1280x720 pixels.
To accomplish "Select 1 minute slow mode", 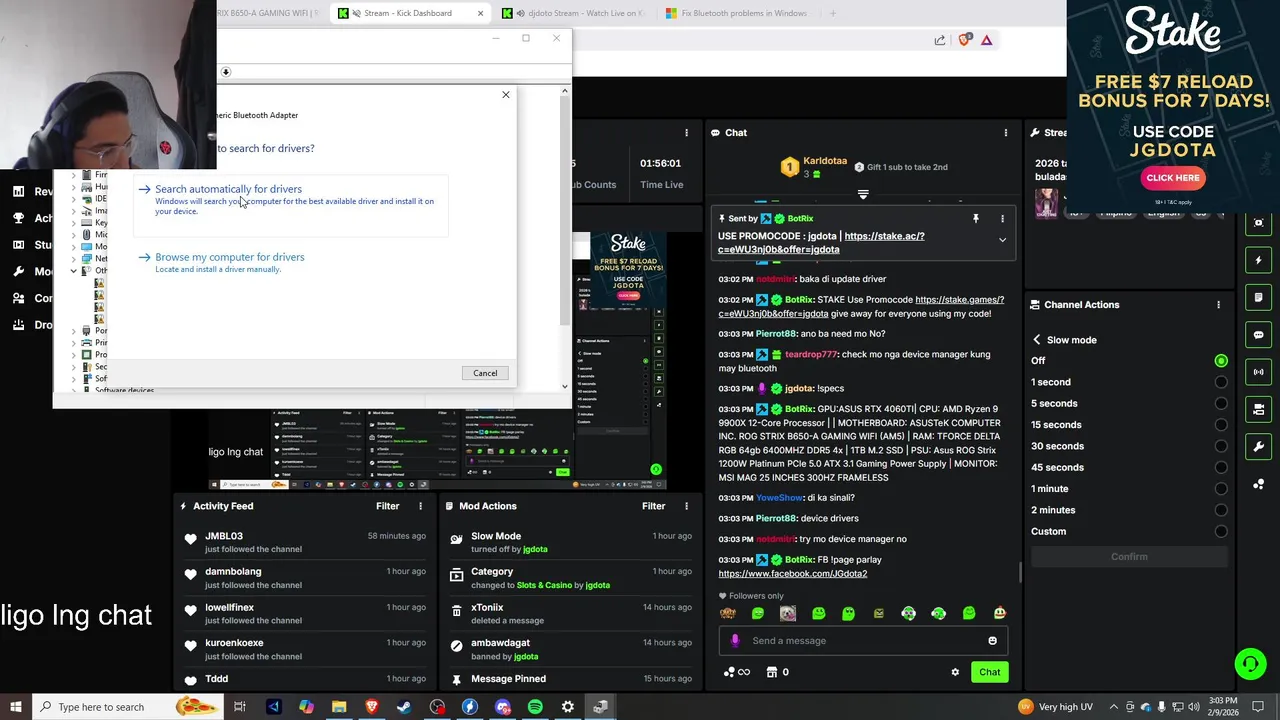I will [1221, 489].
